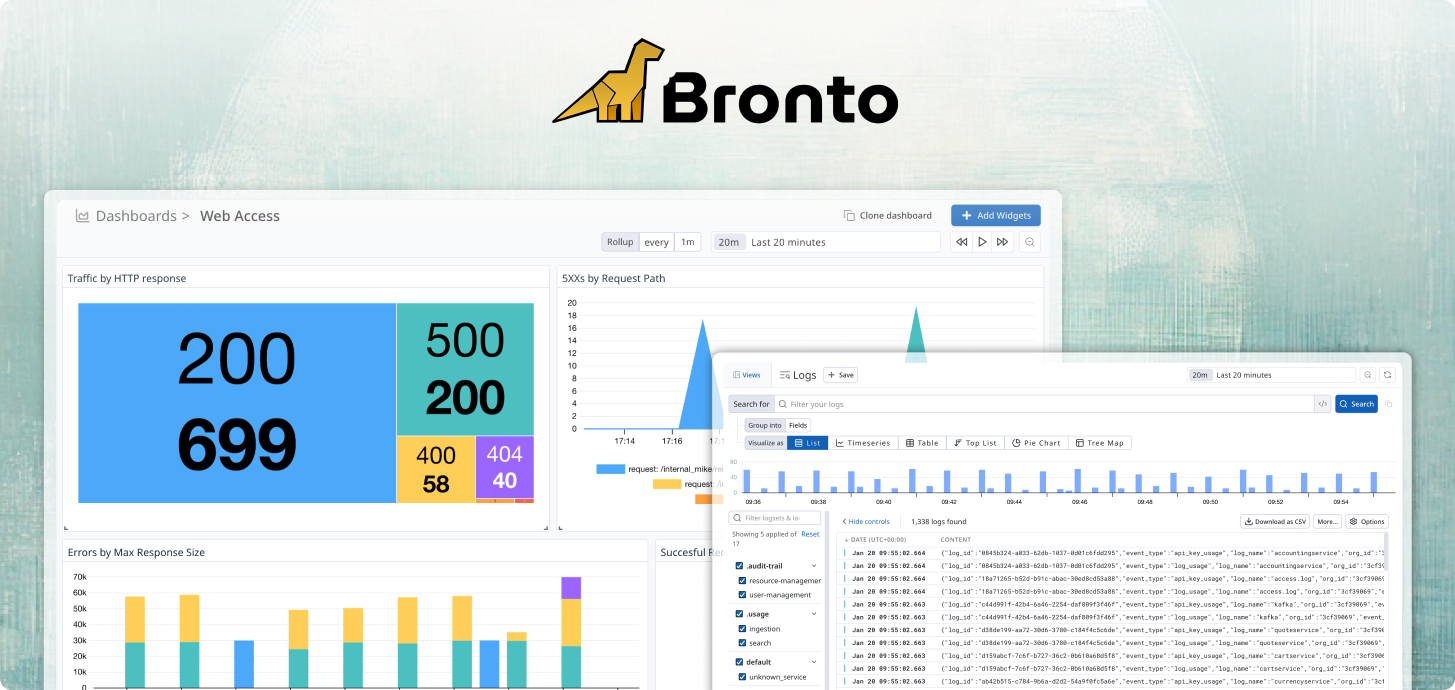
Task: Toggle the .usage checkbox
Action: (x=739, y=614)
